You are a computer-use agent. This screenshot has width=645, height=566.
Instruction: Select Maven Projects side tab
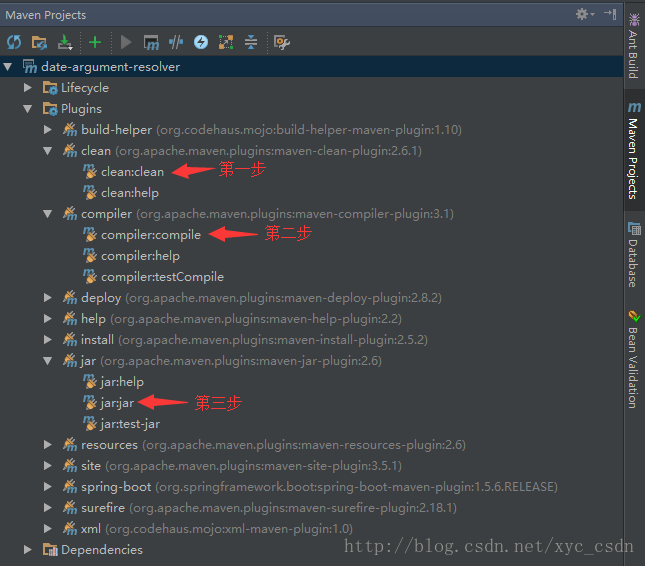pyautogui.click(x=634, y=151)
